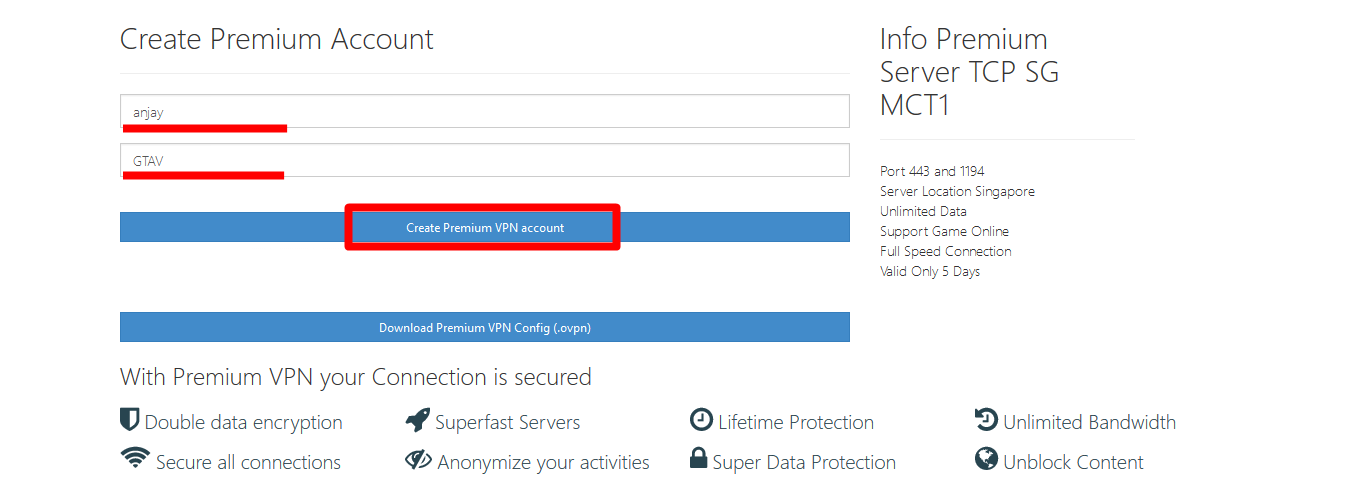Click the padlock icon beside Super Data Protection
Image resolution: width=1359 pixels, height=482 pixels.
coord(699,459)
